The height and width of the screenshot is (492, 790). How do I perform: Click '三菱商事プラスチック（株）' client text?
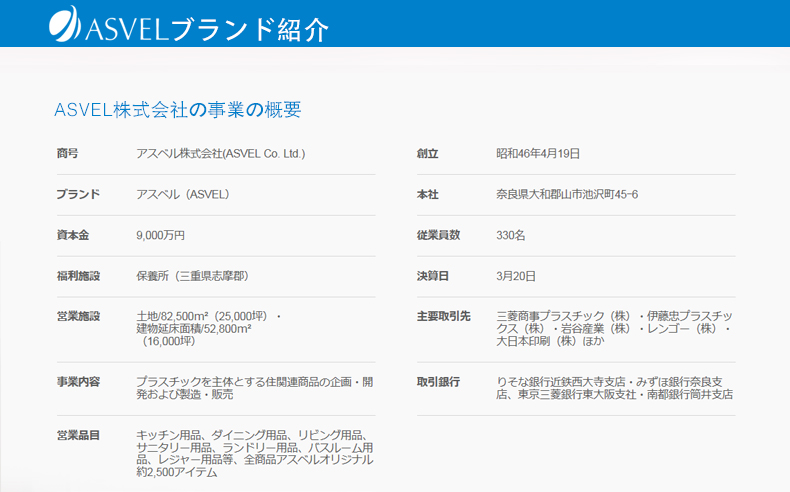pos(563,316)
